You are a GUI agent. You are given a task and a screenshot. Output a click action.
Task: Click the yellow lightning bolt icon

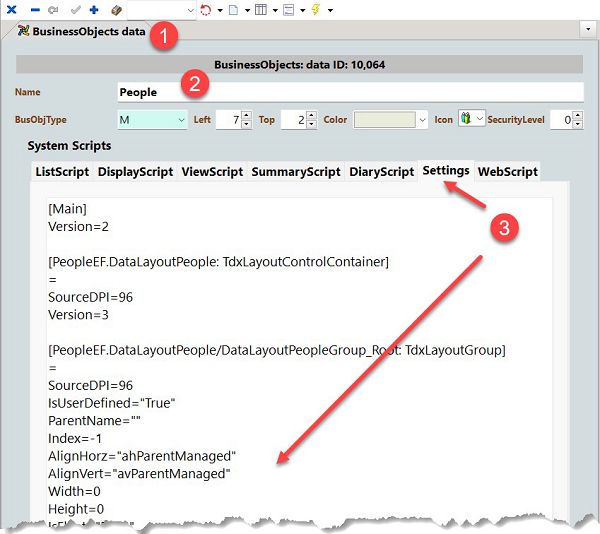pyautogui.click(x=316, y=10)
